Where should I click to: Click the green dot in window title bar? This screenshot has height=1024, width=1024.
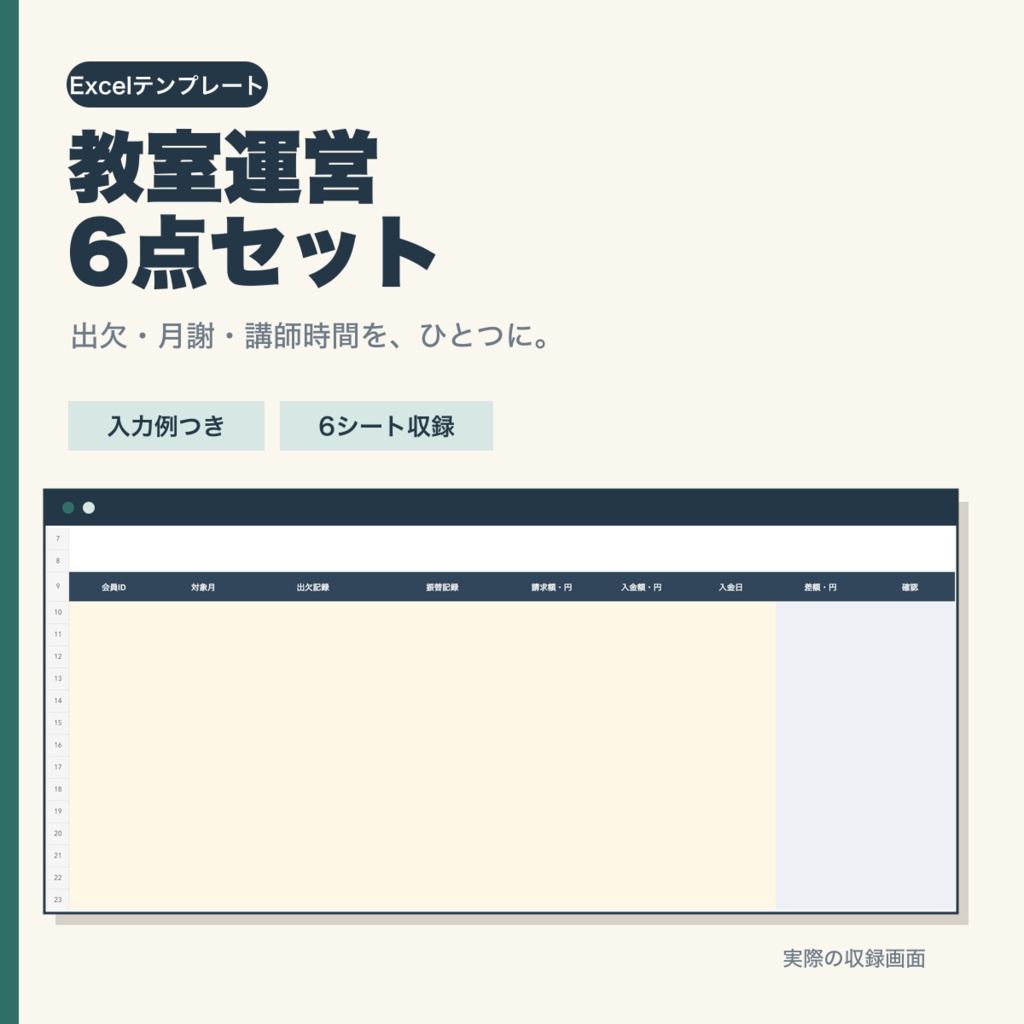pos(68,508)
